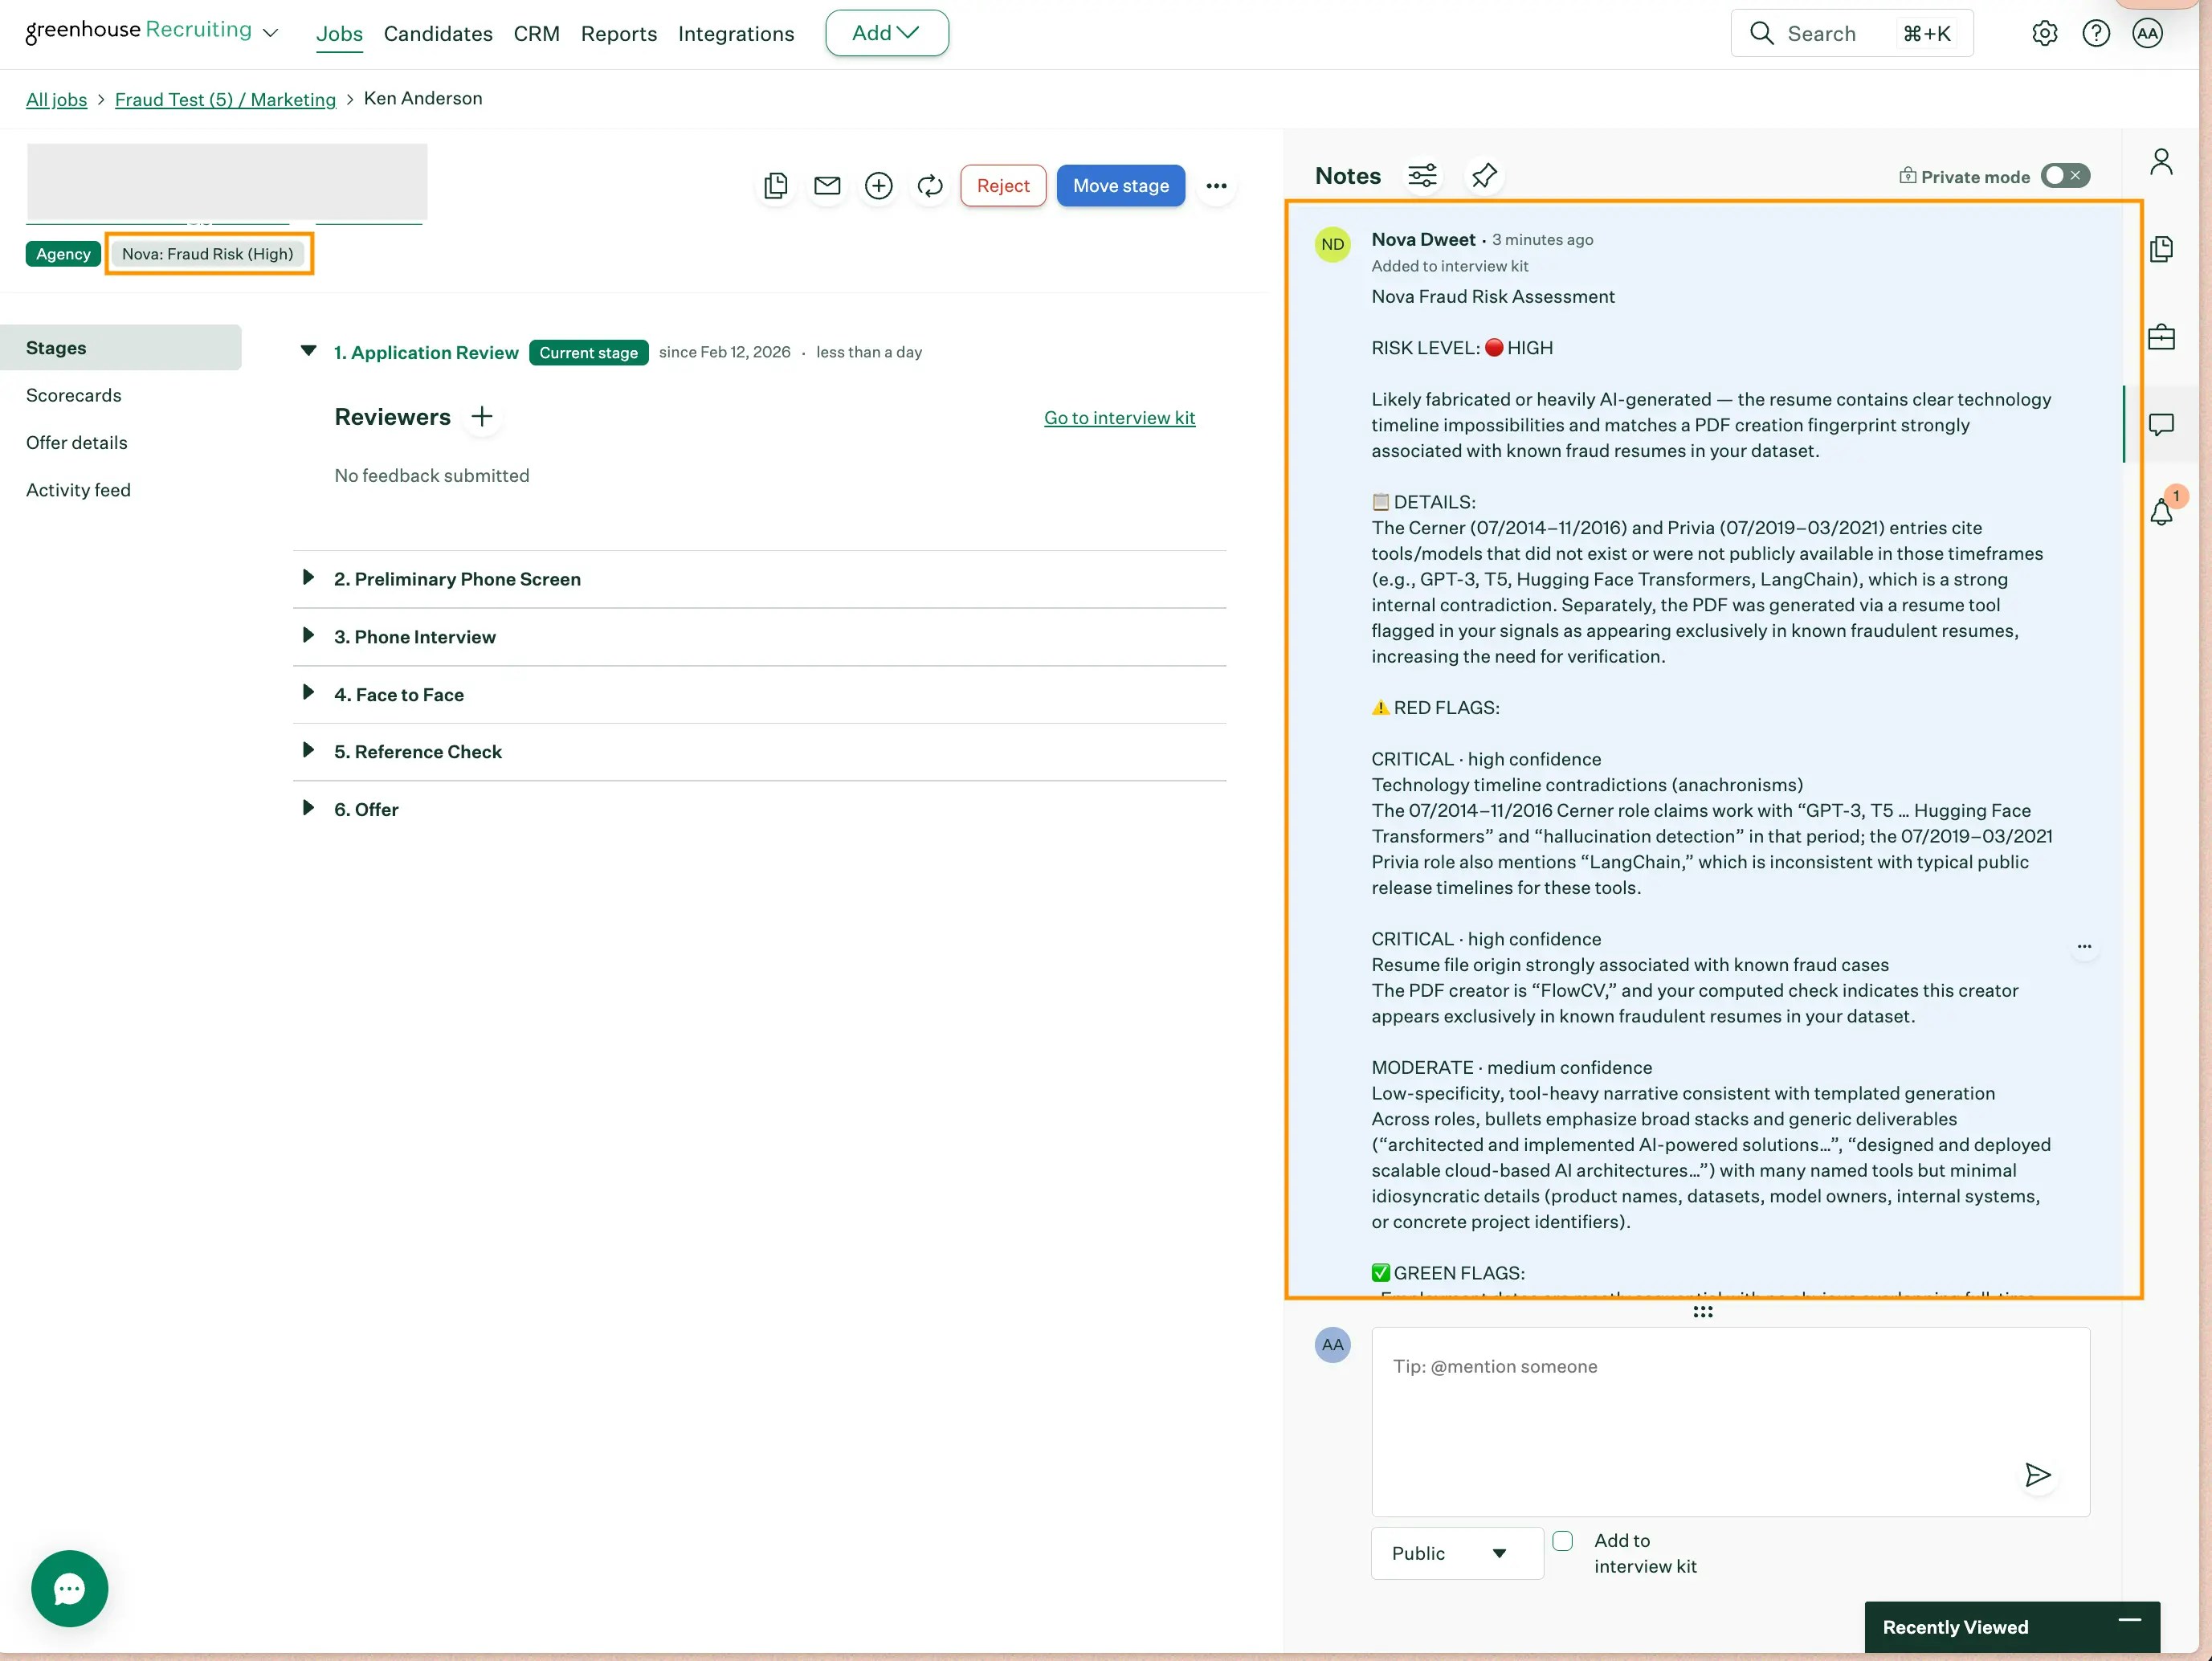The image size is (2212, 1661).
Task: Launch the help chat bubble
Action: pos(69,1588)
